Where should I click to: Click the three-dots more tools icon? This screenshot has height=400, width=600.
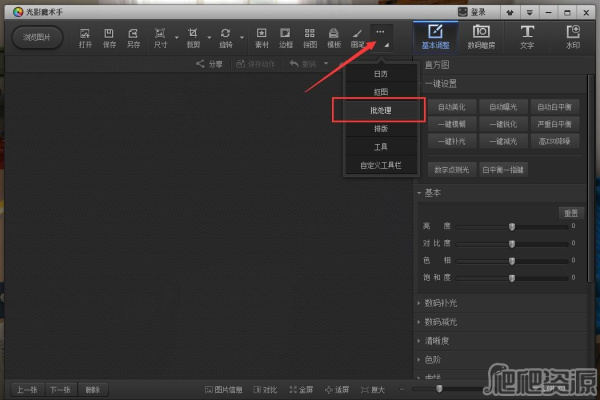pyautogui.click(x=379, y=33)
